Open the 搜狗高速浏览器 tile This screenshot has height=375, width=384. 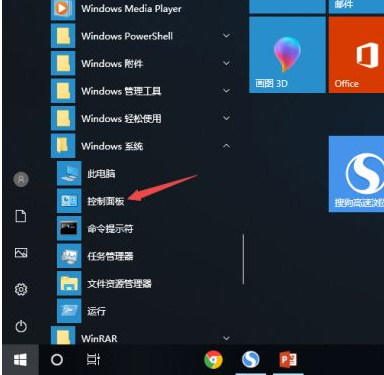point(356,174)
